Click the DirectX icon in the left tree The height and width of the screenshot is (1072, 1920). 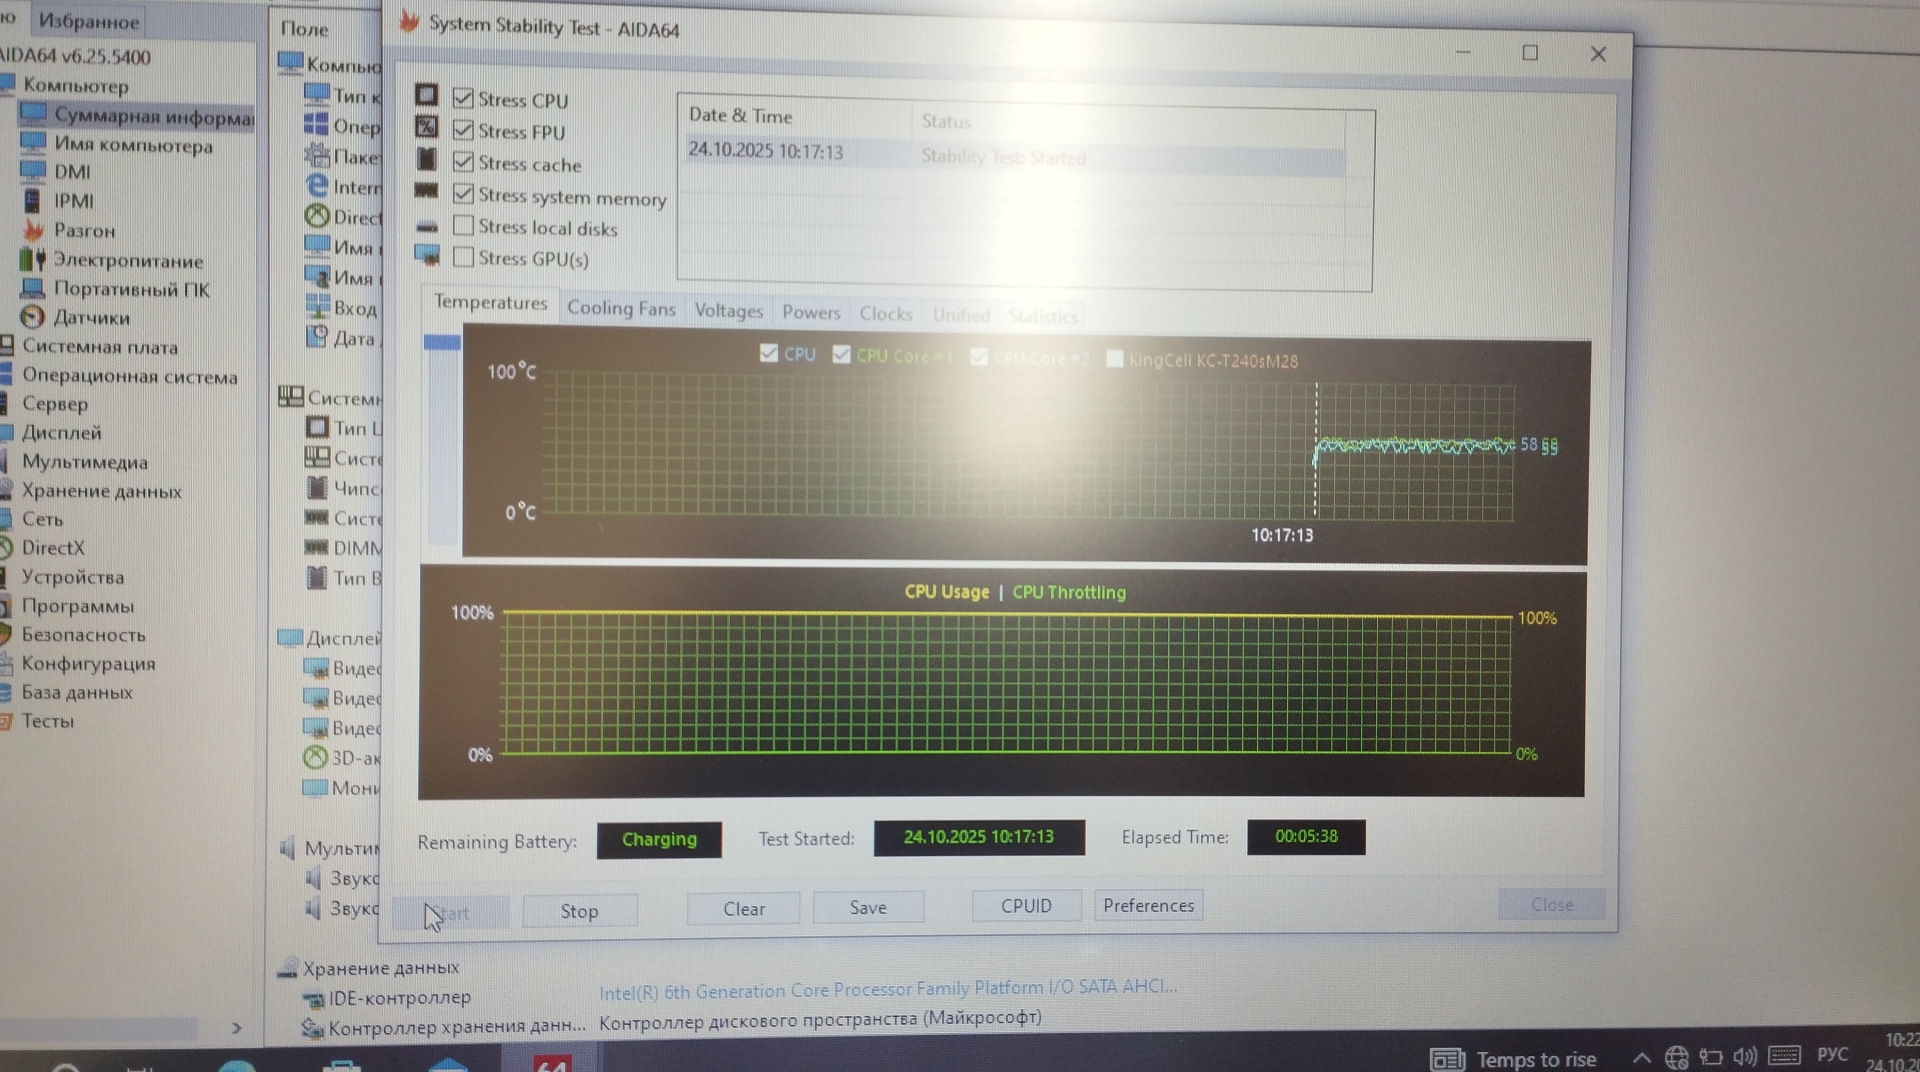[8, 548]
